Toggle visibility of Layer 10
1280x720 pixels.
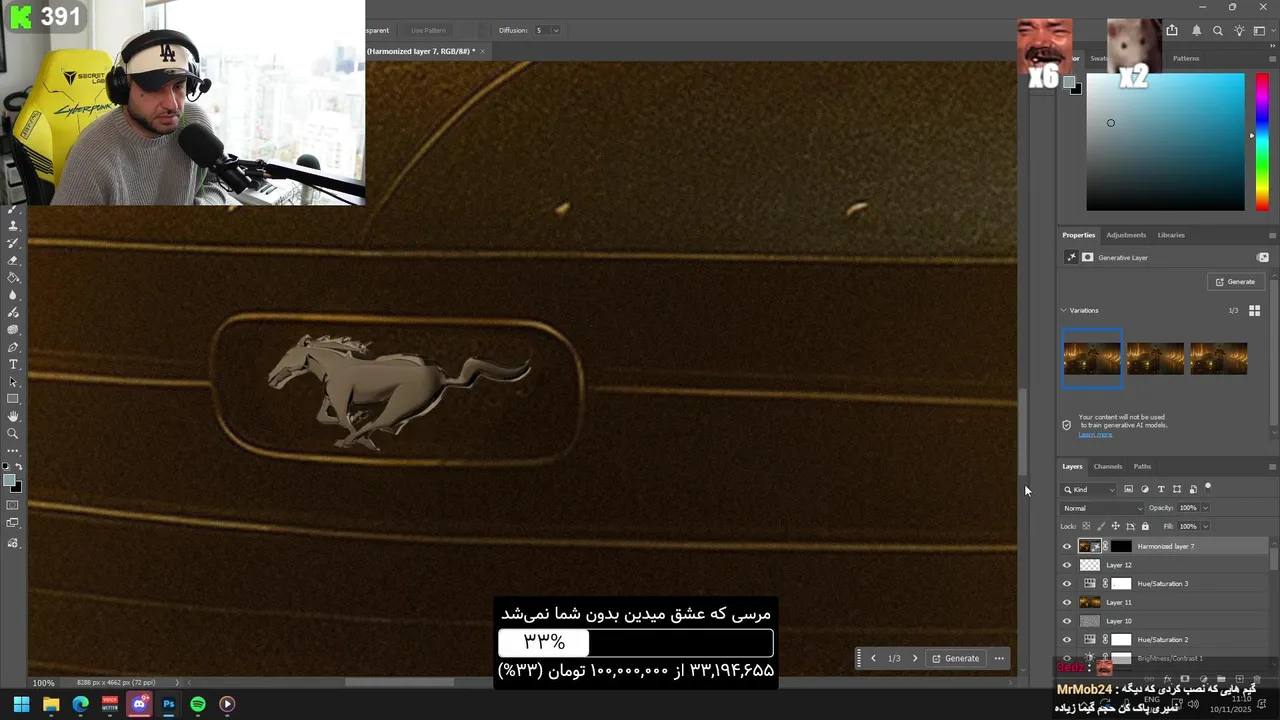pyautogui.click(x=1066, y=621)
